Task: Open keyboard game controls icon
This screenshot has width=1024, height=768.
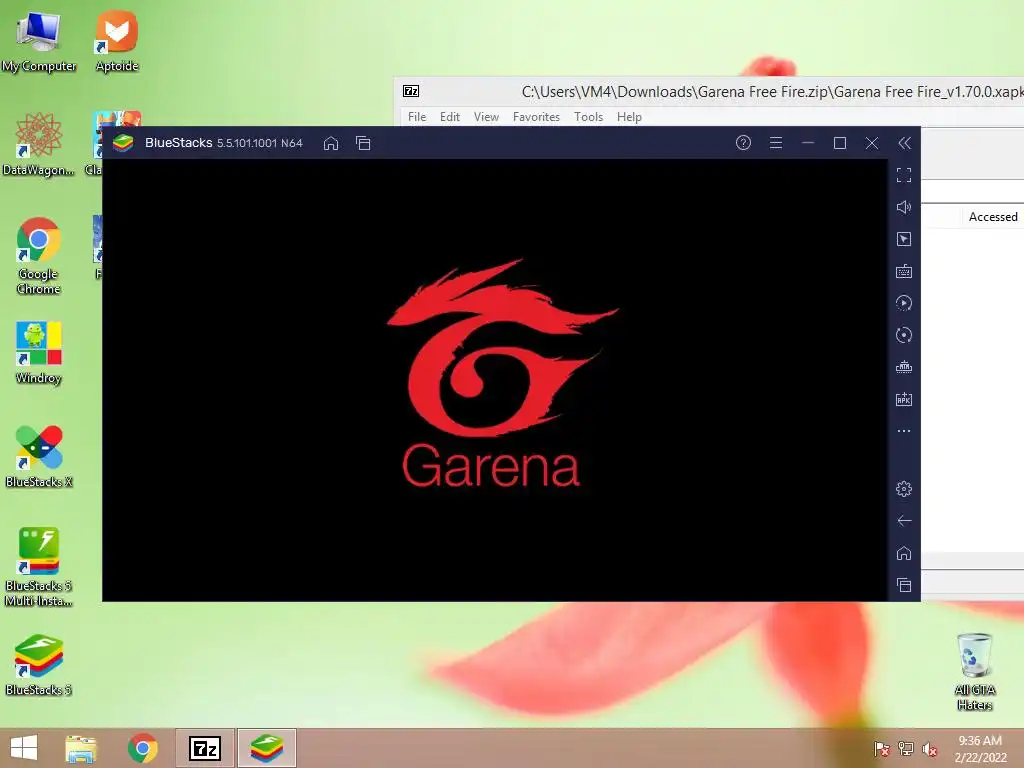Action: (x=904, y=272)
